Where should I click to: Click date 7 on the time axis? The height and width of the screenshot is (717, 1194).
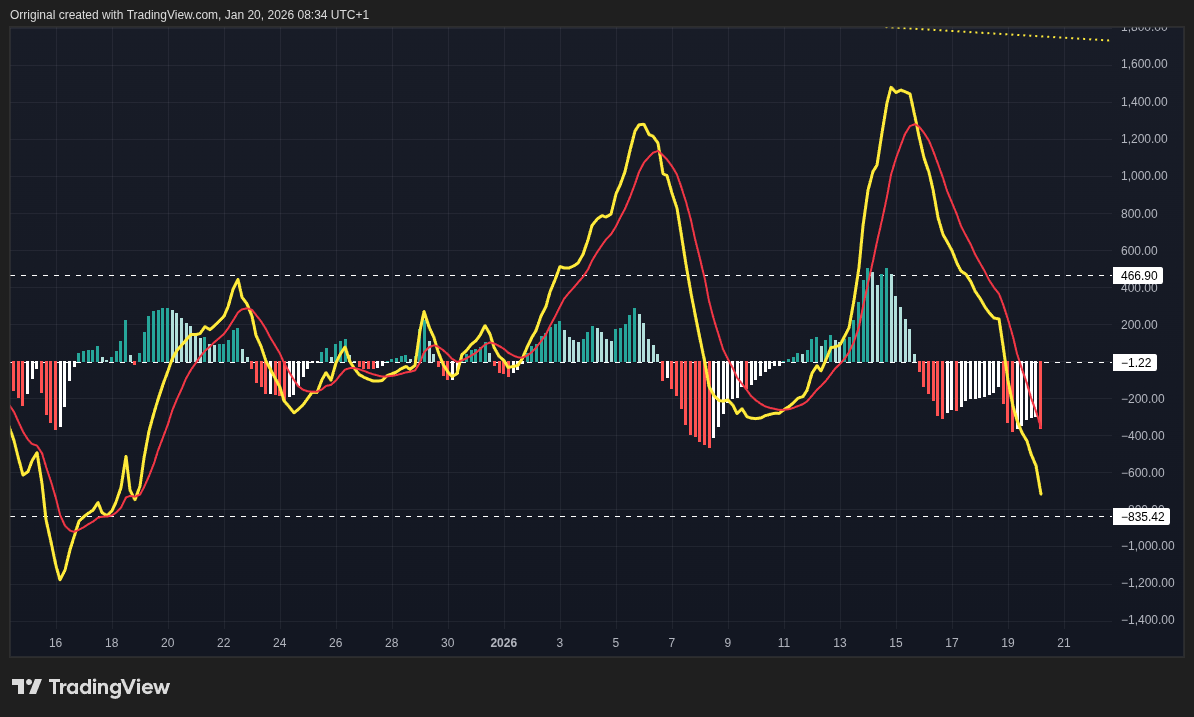pyautogui.click(x=672, y=643)
